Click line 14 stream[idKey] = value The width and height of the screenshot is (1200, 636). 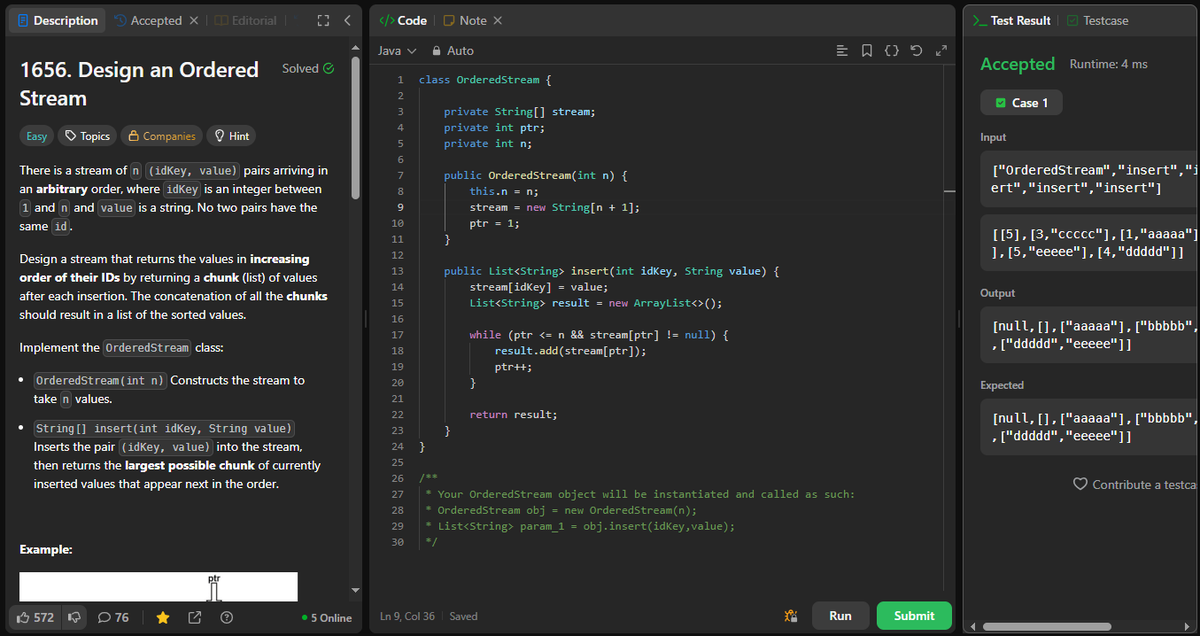[x=538, y=287]
